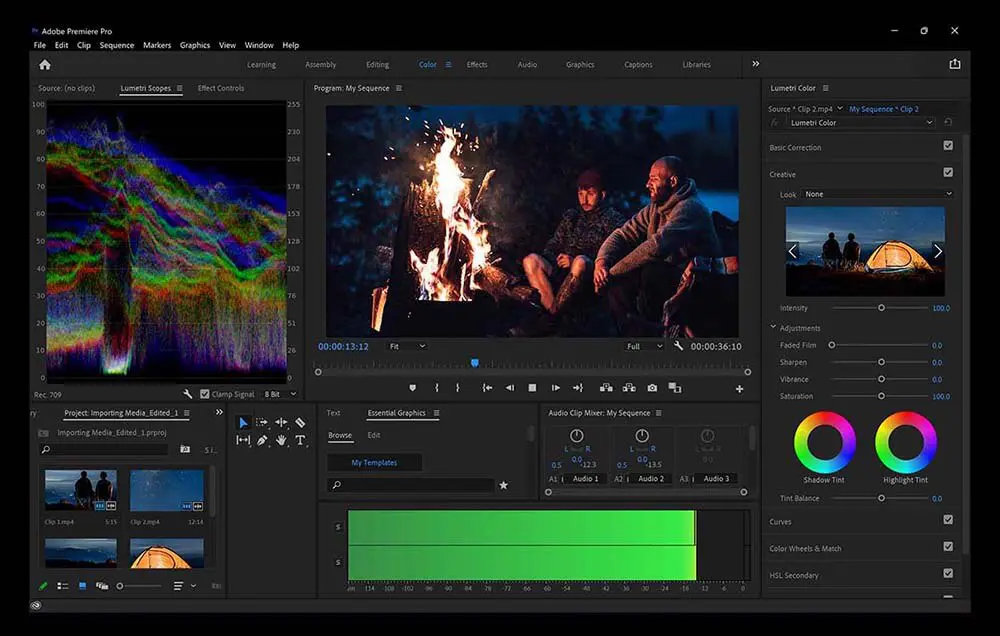Switch to the Effect Controls tab
Image resolution: width=1000 pixels, height=636 pixels.
point(221,88)
